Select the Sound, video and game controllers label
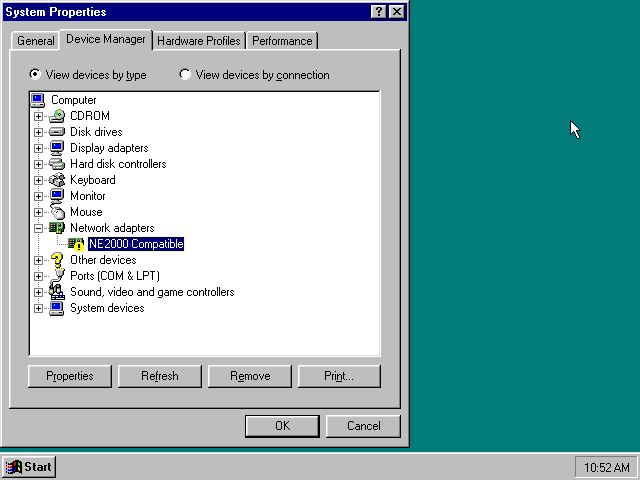640x480 pixels. pos(152,292)
